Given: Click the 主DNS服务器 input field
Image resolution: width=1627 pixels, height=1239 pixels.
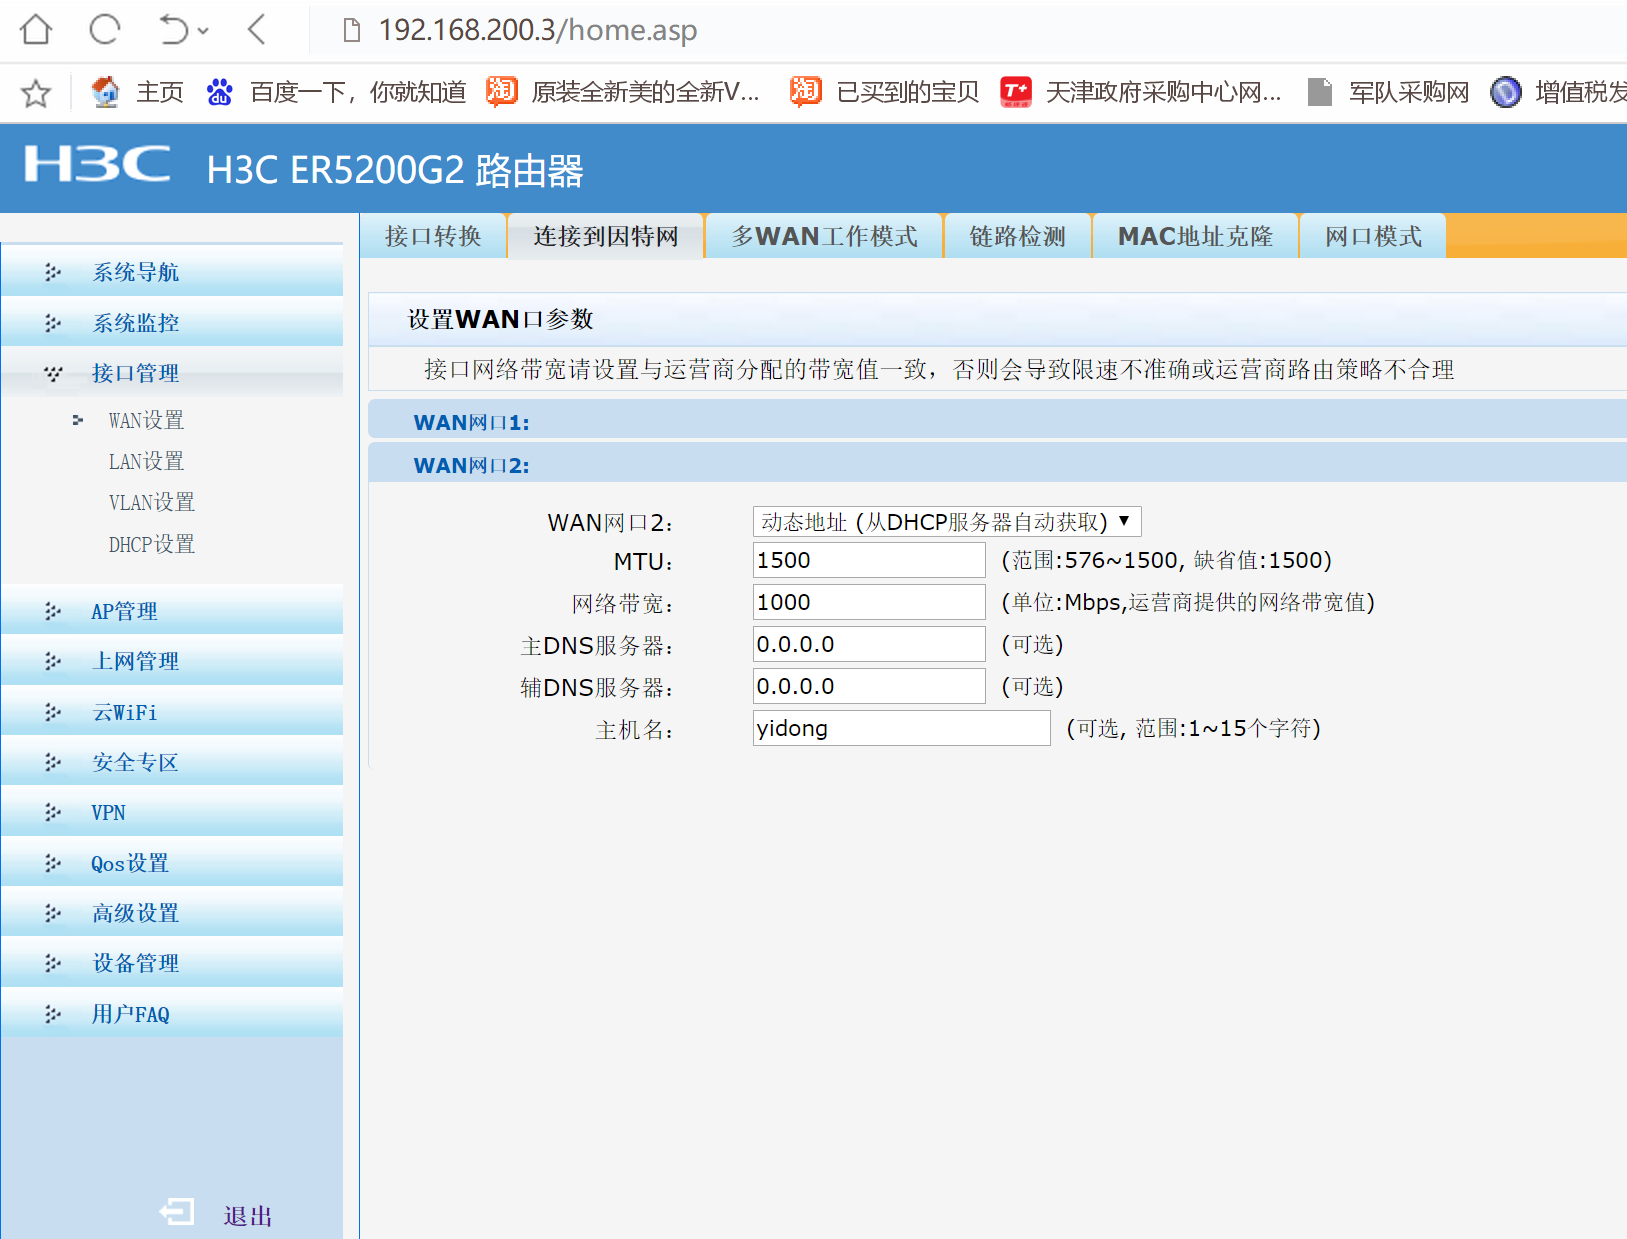Looking at the screenshot, I should tap(869, 644).
